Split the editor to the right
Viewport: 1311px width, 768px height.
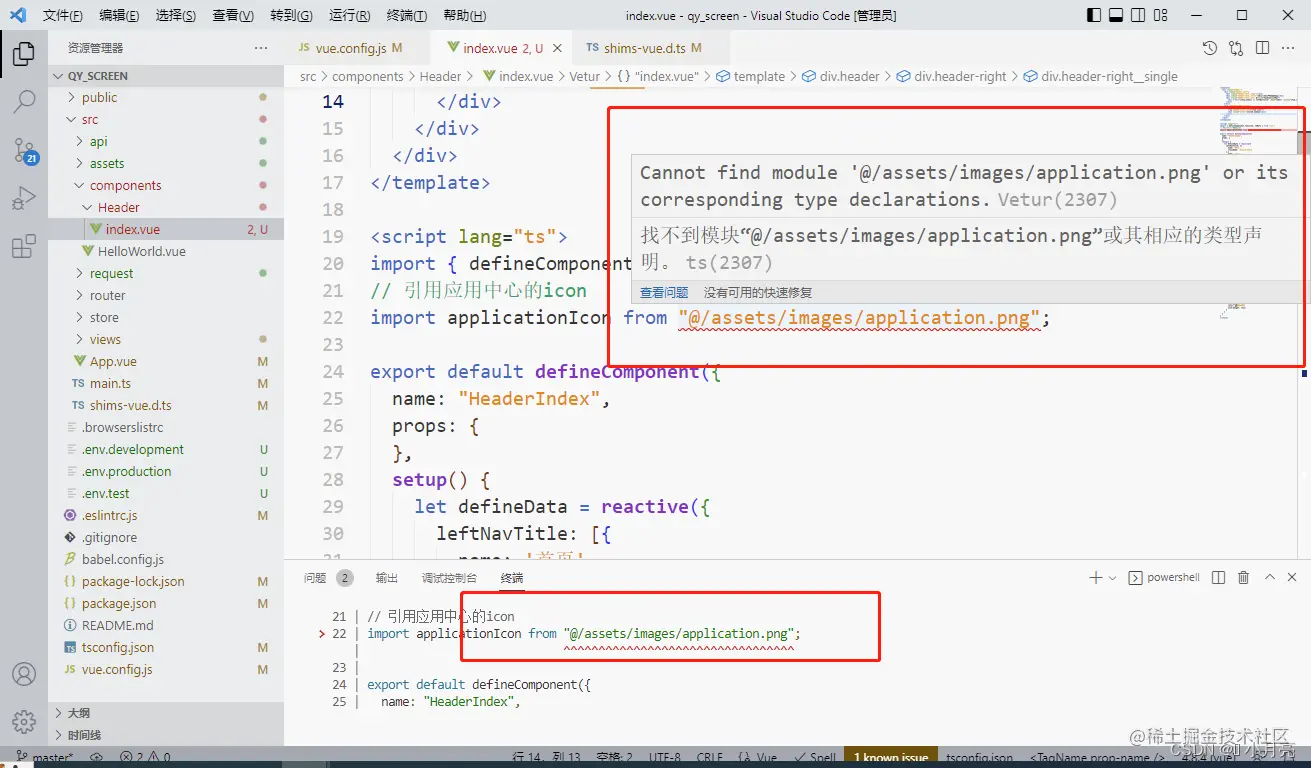1262,48
